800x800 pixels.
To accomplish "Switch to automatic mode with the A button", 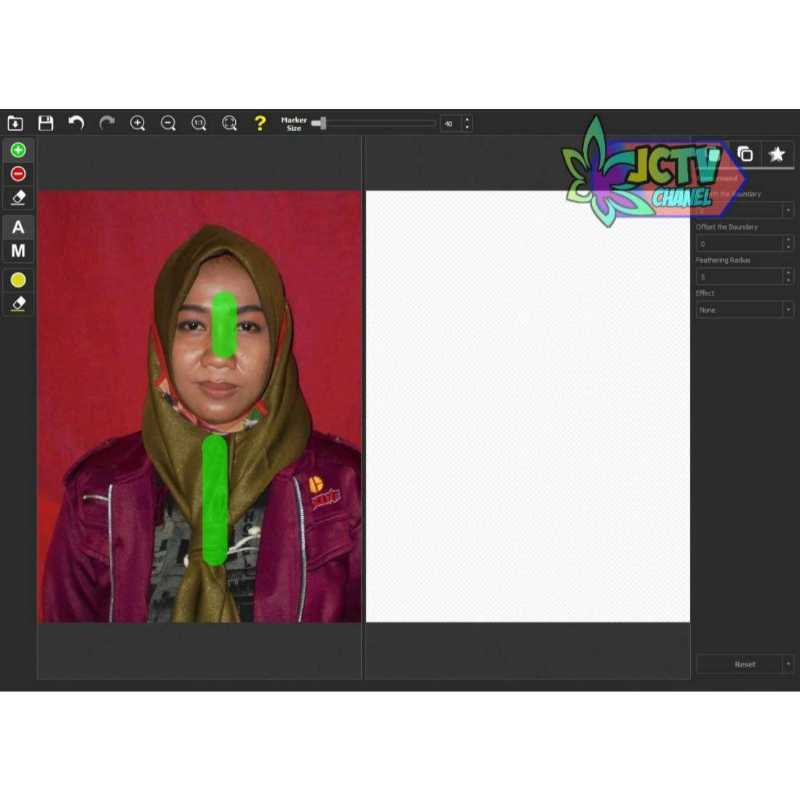I will tap(18, 227).
